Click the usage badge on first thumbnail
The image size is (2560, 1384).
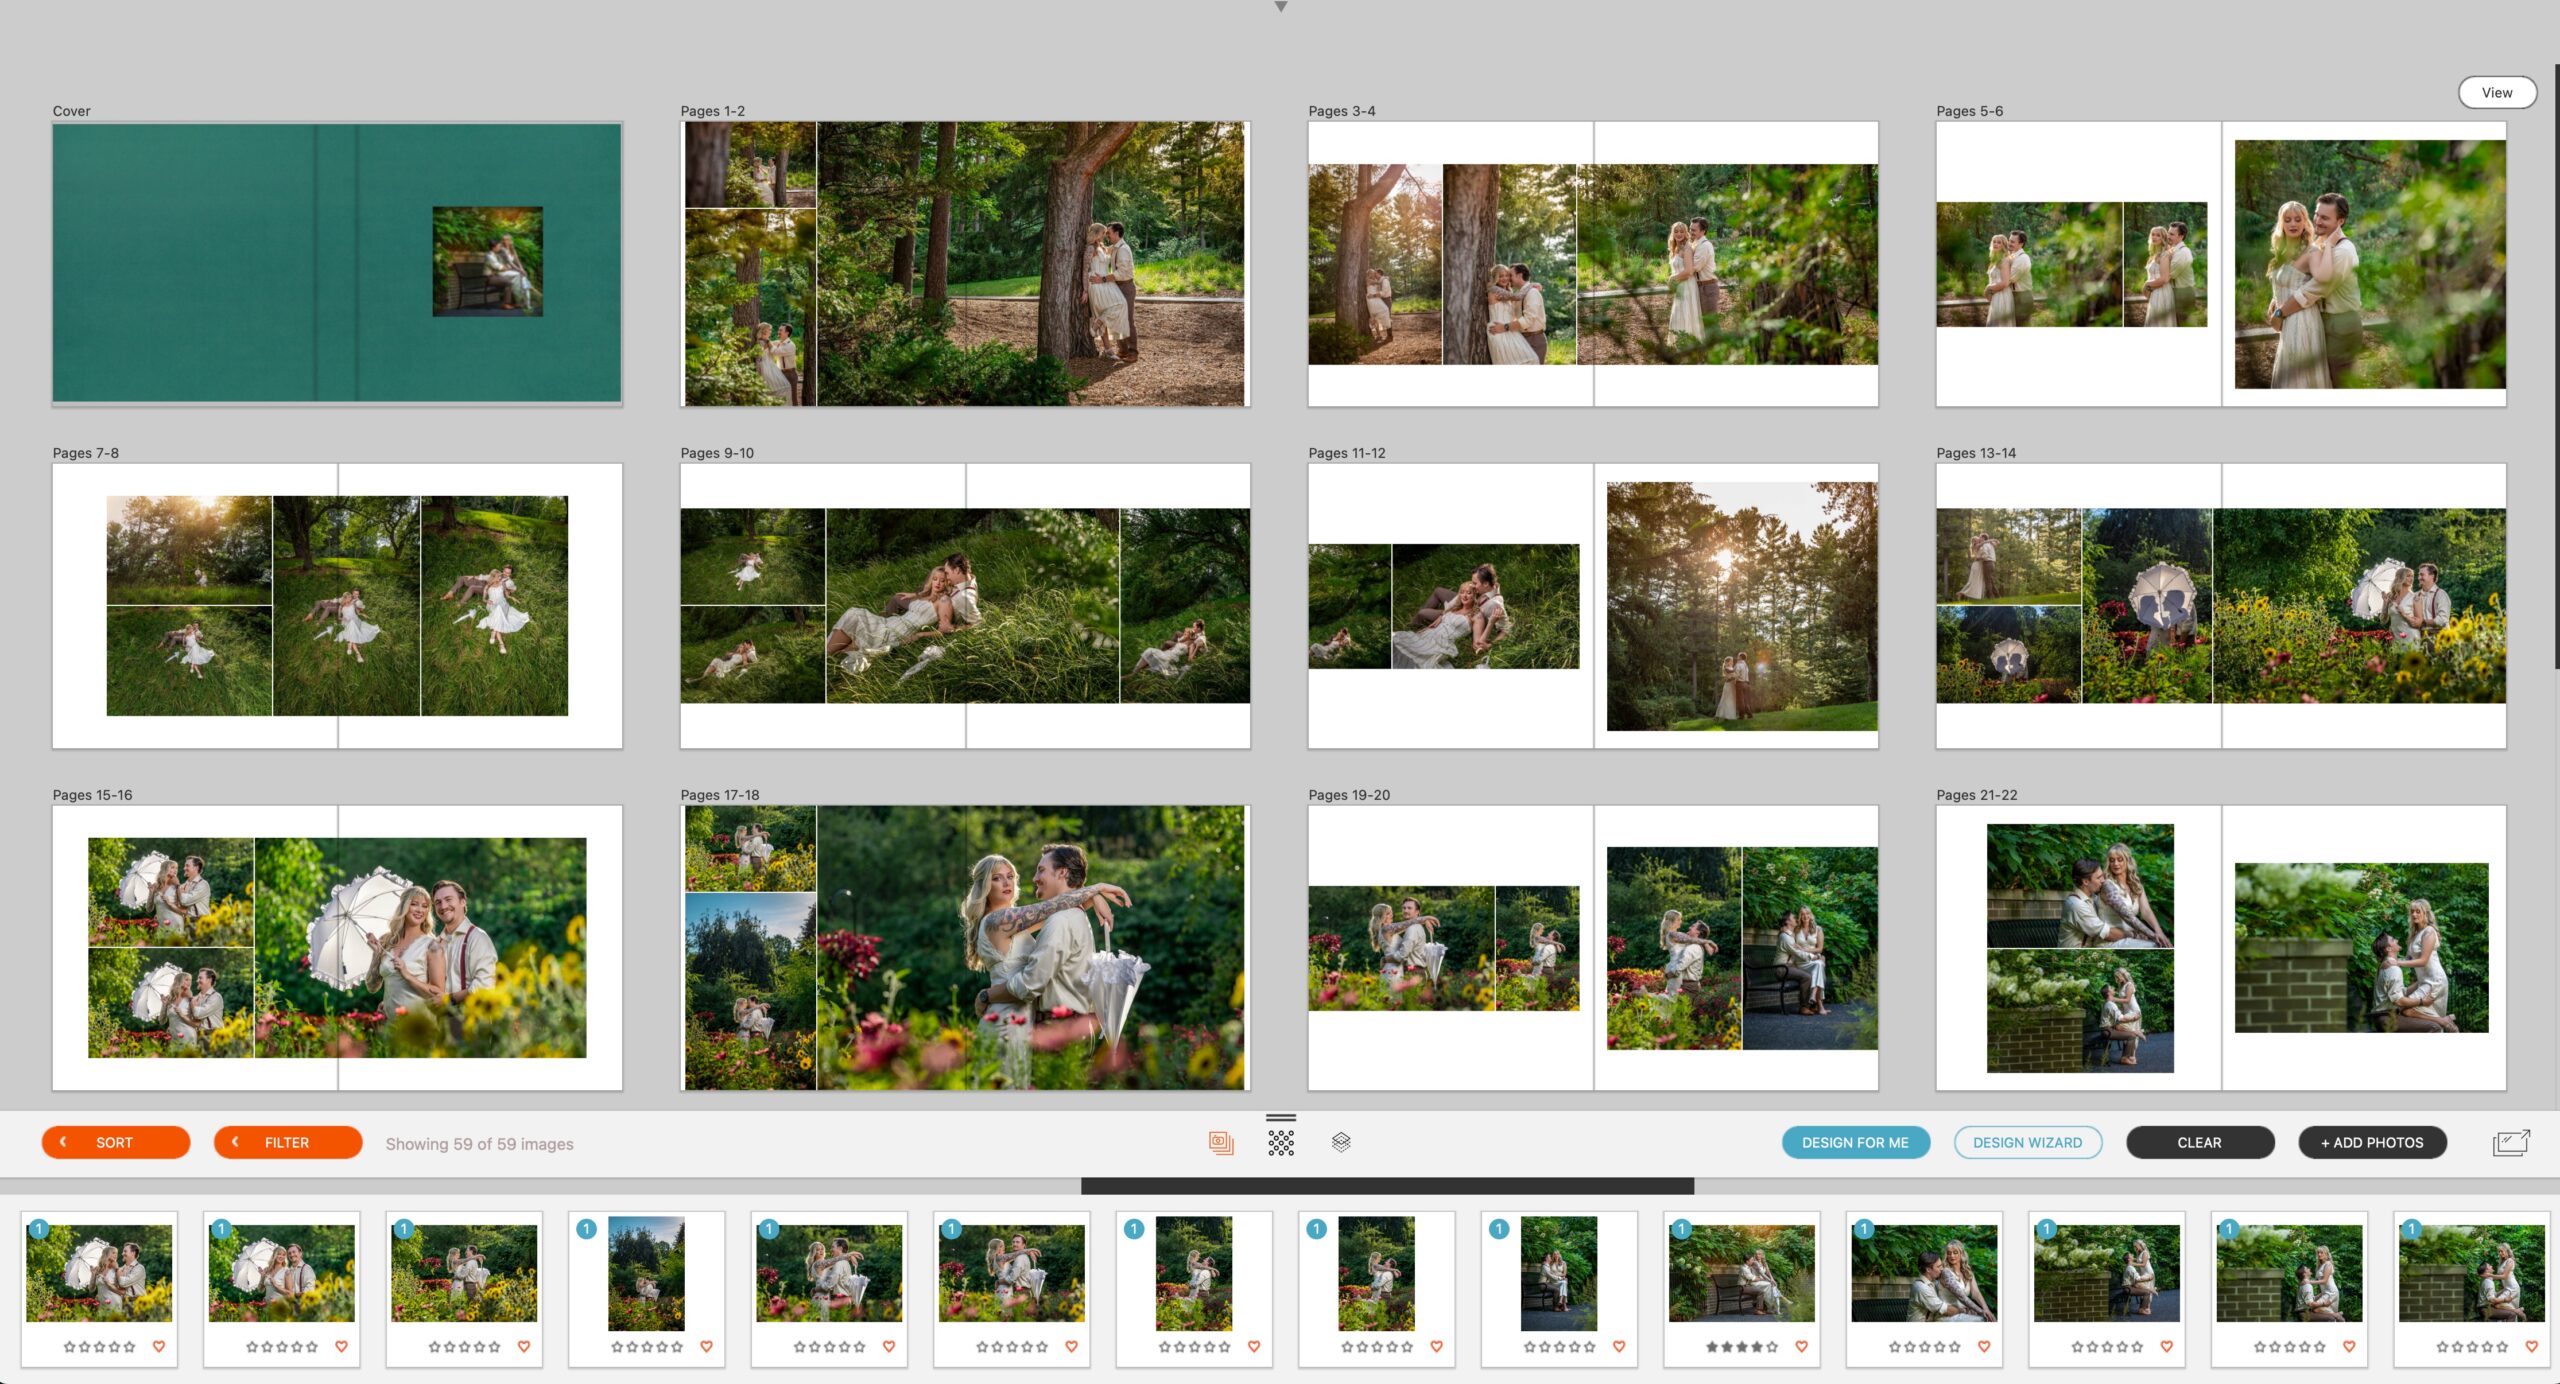pos(39,1228)
